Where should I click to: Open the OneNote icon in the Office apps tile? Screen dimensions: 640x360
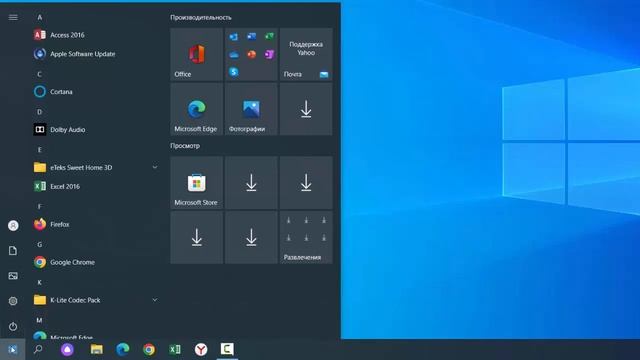tap(269, 54)
